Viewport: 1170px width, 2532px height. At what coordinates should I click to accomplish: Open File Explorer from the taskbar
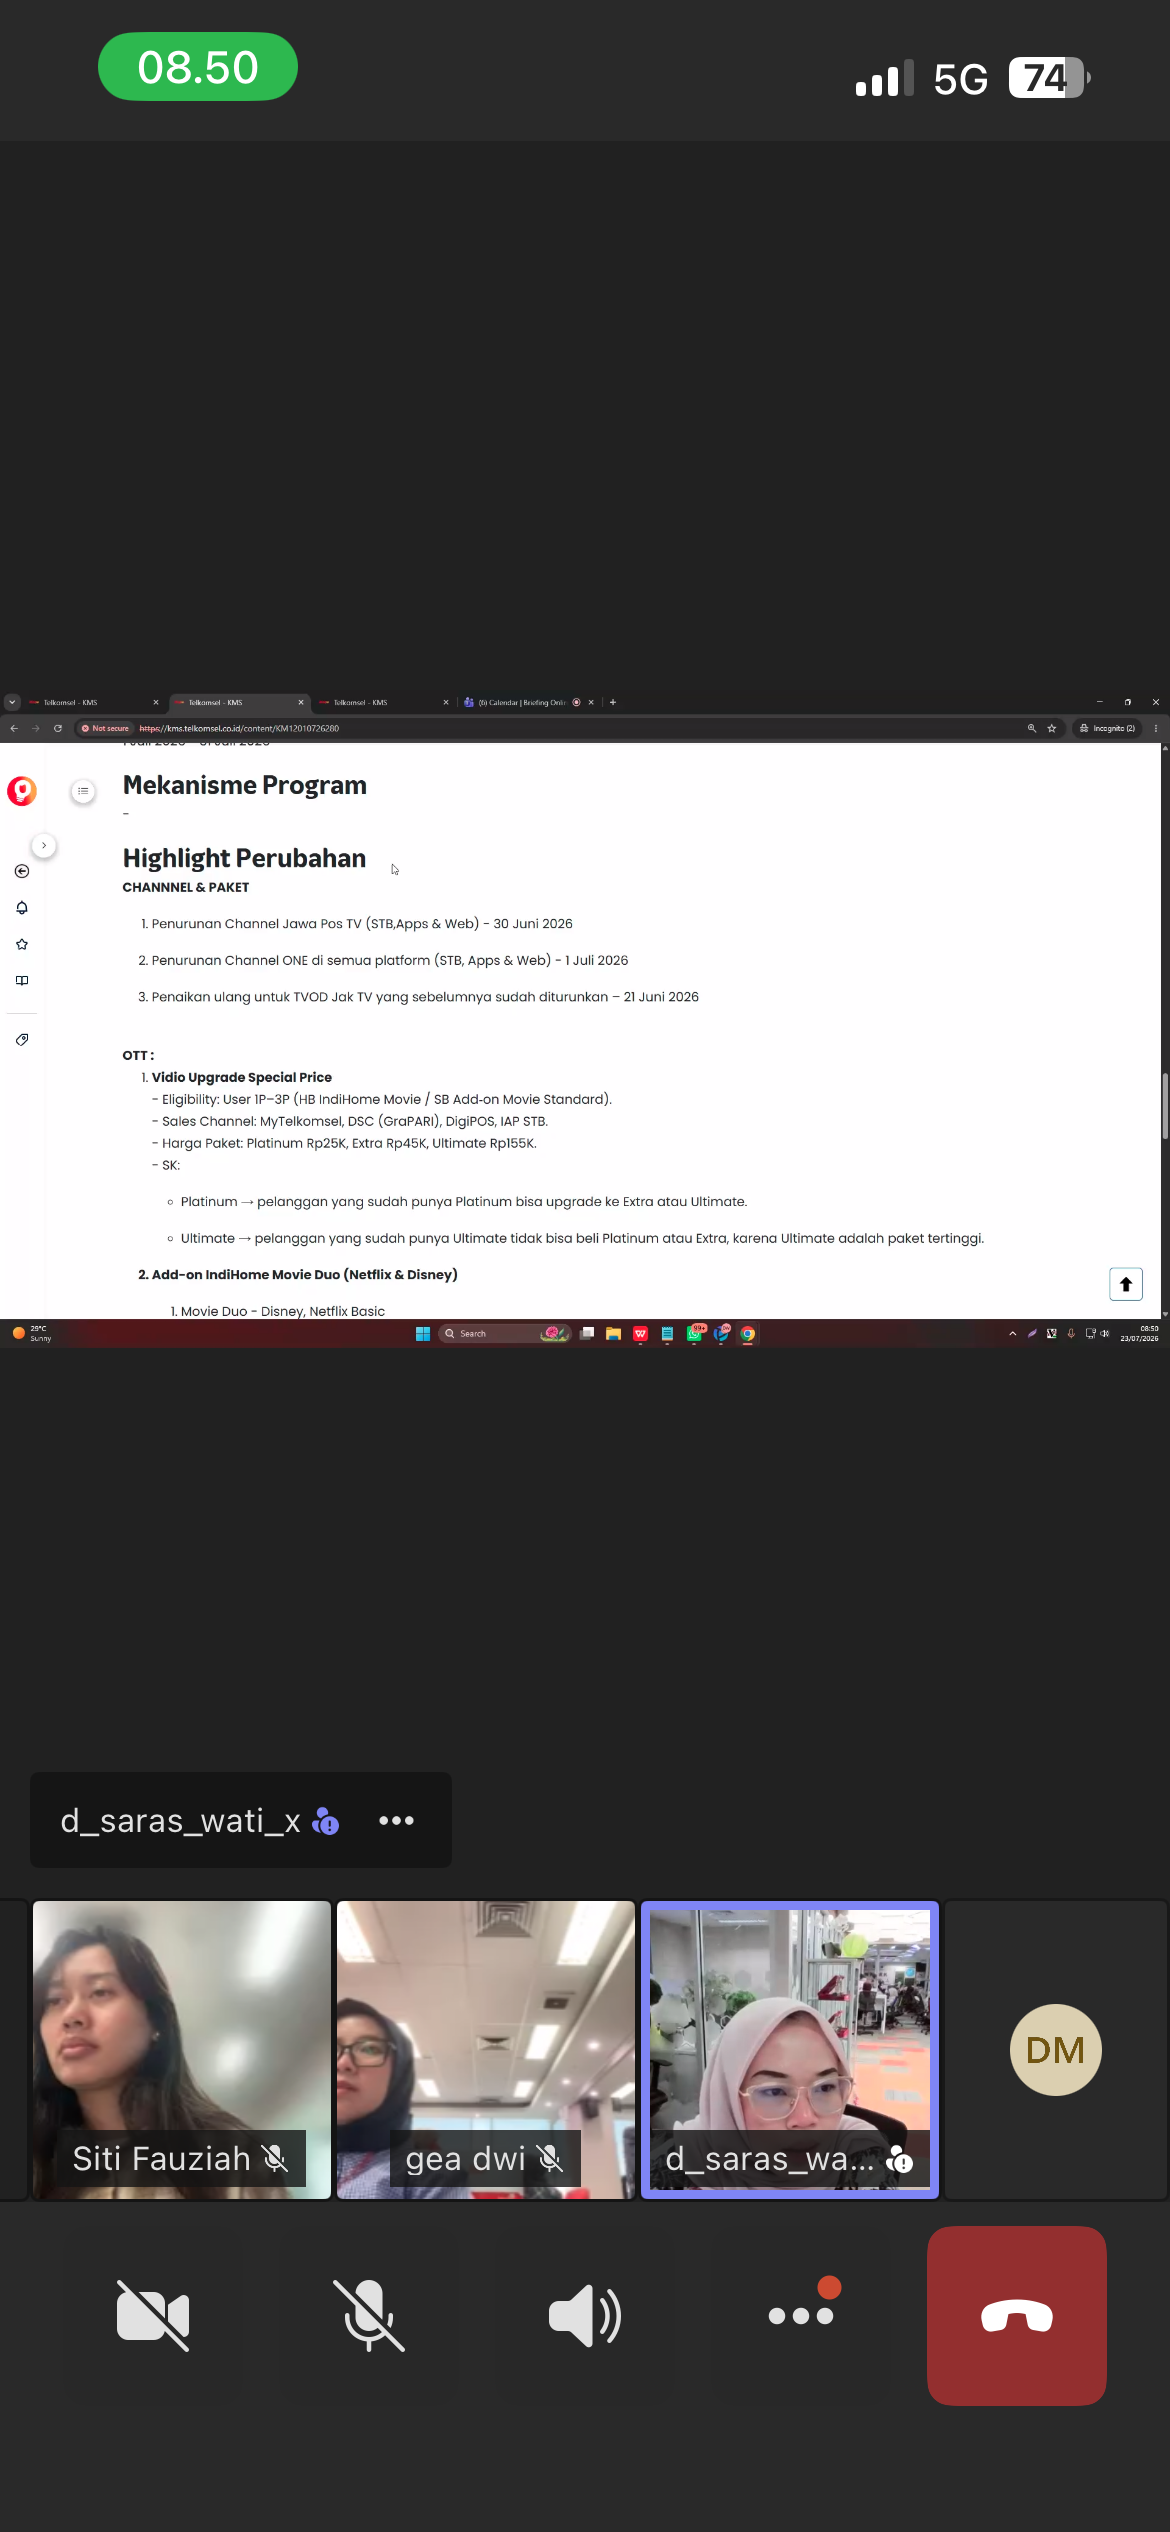coord(614,1333)
